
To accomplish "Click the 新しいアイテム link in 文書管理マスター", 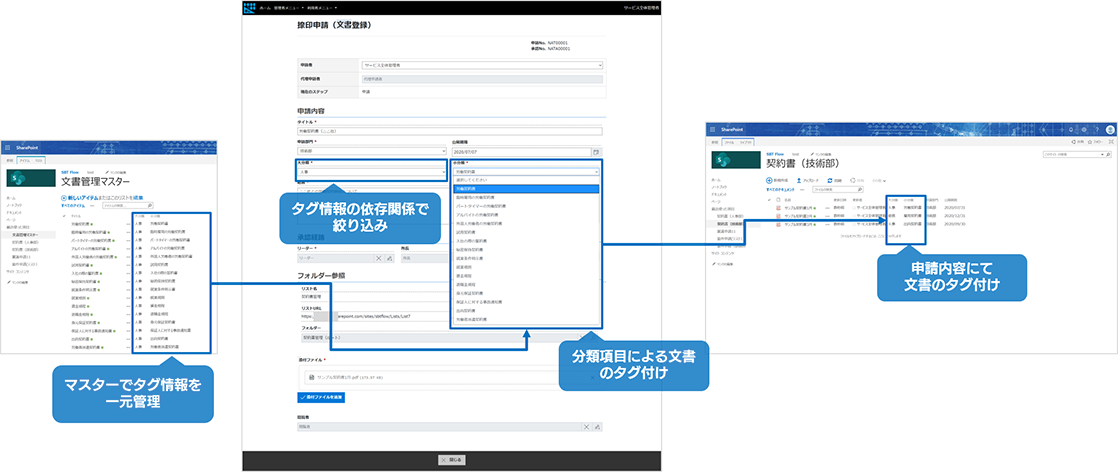I will pos(83,197).
